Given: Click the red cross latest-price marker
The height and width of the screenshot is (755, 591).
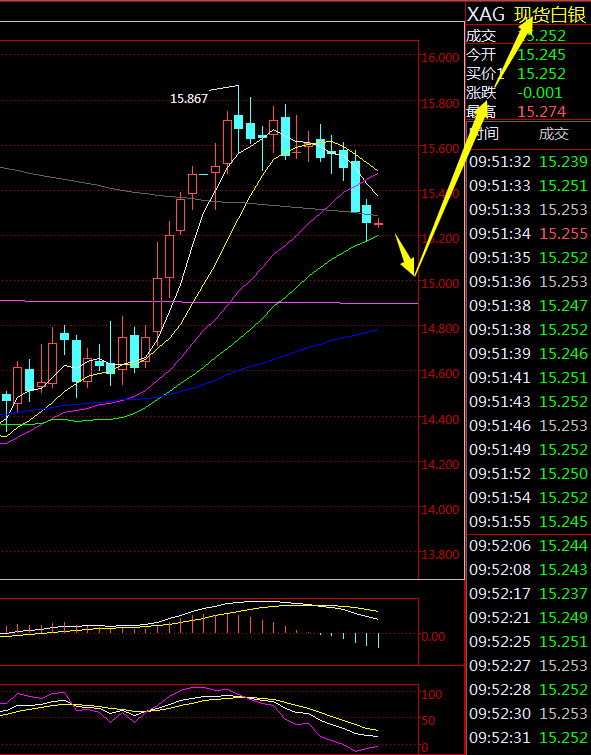Looking at the screenshot, I should click(379, 223).
